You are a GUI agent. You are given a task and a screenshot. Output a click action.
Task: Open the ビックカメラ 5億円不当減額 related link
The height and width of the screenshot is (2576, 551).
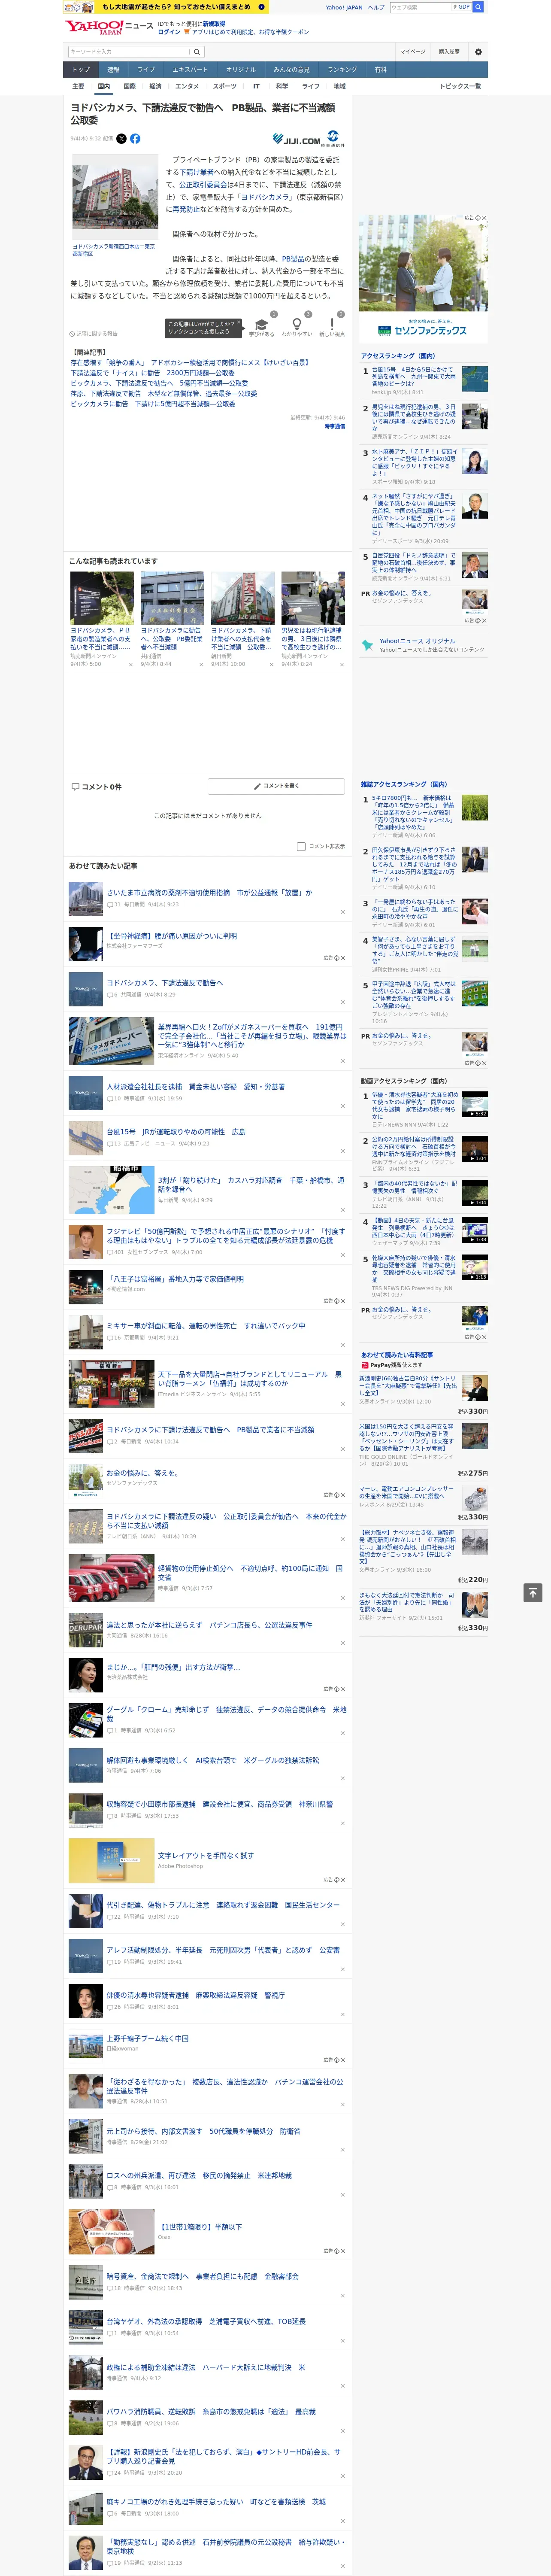(159, 383)
